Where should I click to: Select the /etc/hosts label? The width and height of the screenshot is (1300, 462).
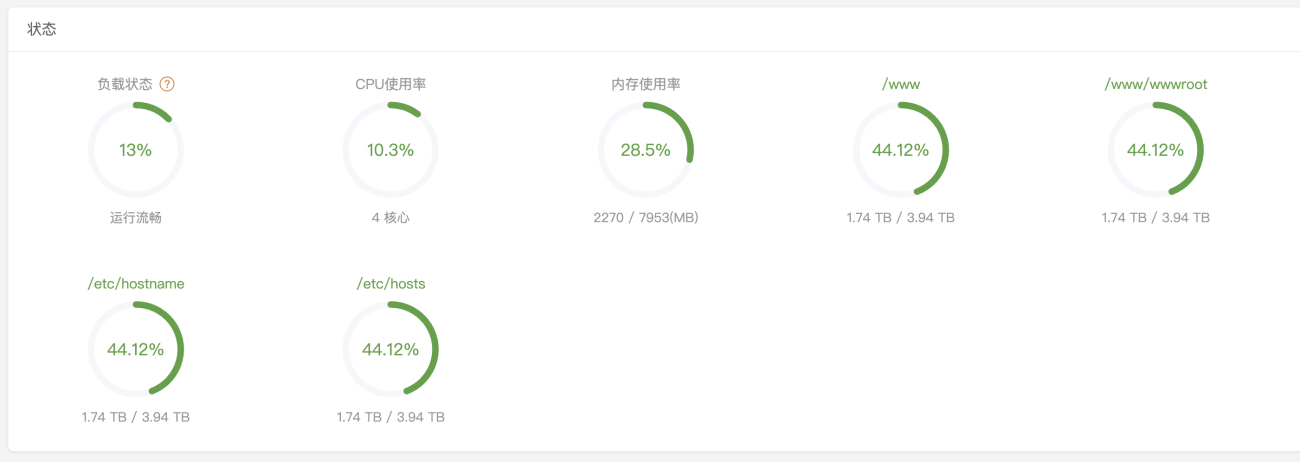pyautogui.click(x=391, y=284)
